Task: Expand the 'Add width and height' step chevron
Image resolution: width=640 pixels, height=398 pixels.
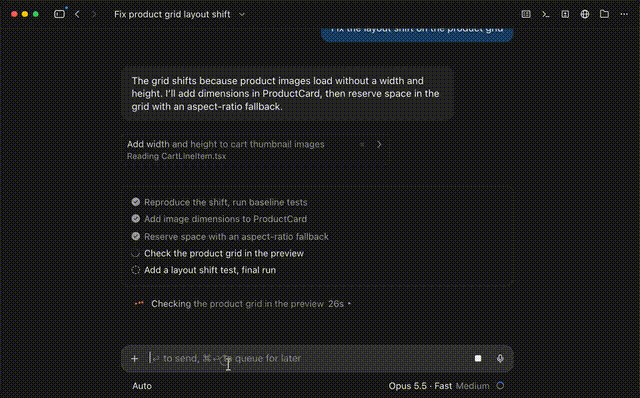Action: click(x=379, y=144)
